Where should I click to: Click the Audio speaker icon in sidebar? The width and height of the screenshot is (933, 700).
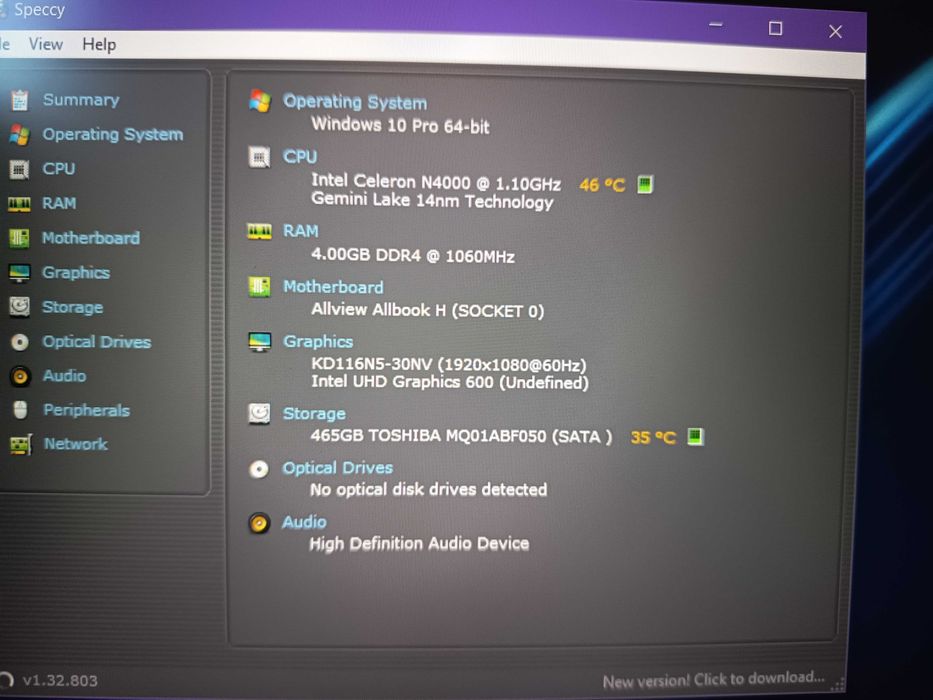(20, 376)
